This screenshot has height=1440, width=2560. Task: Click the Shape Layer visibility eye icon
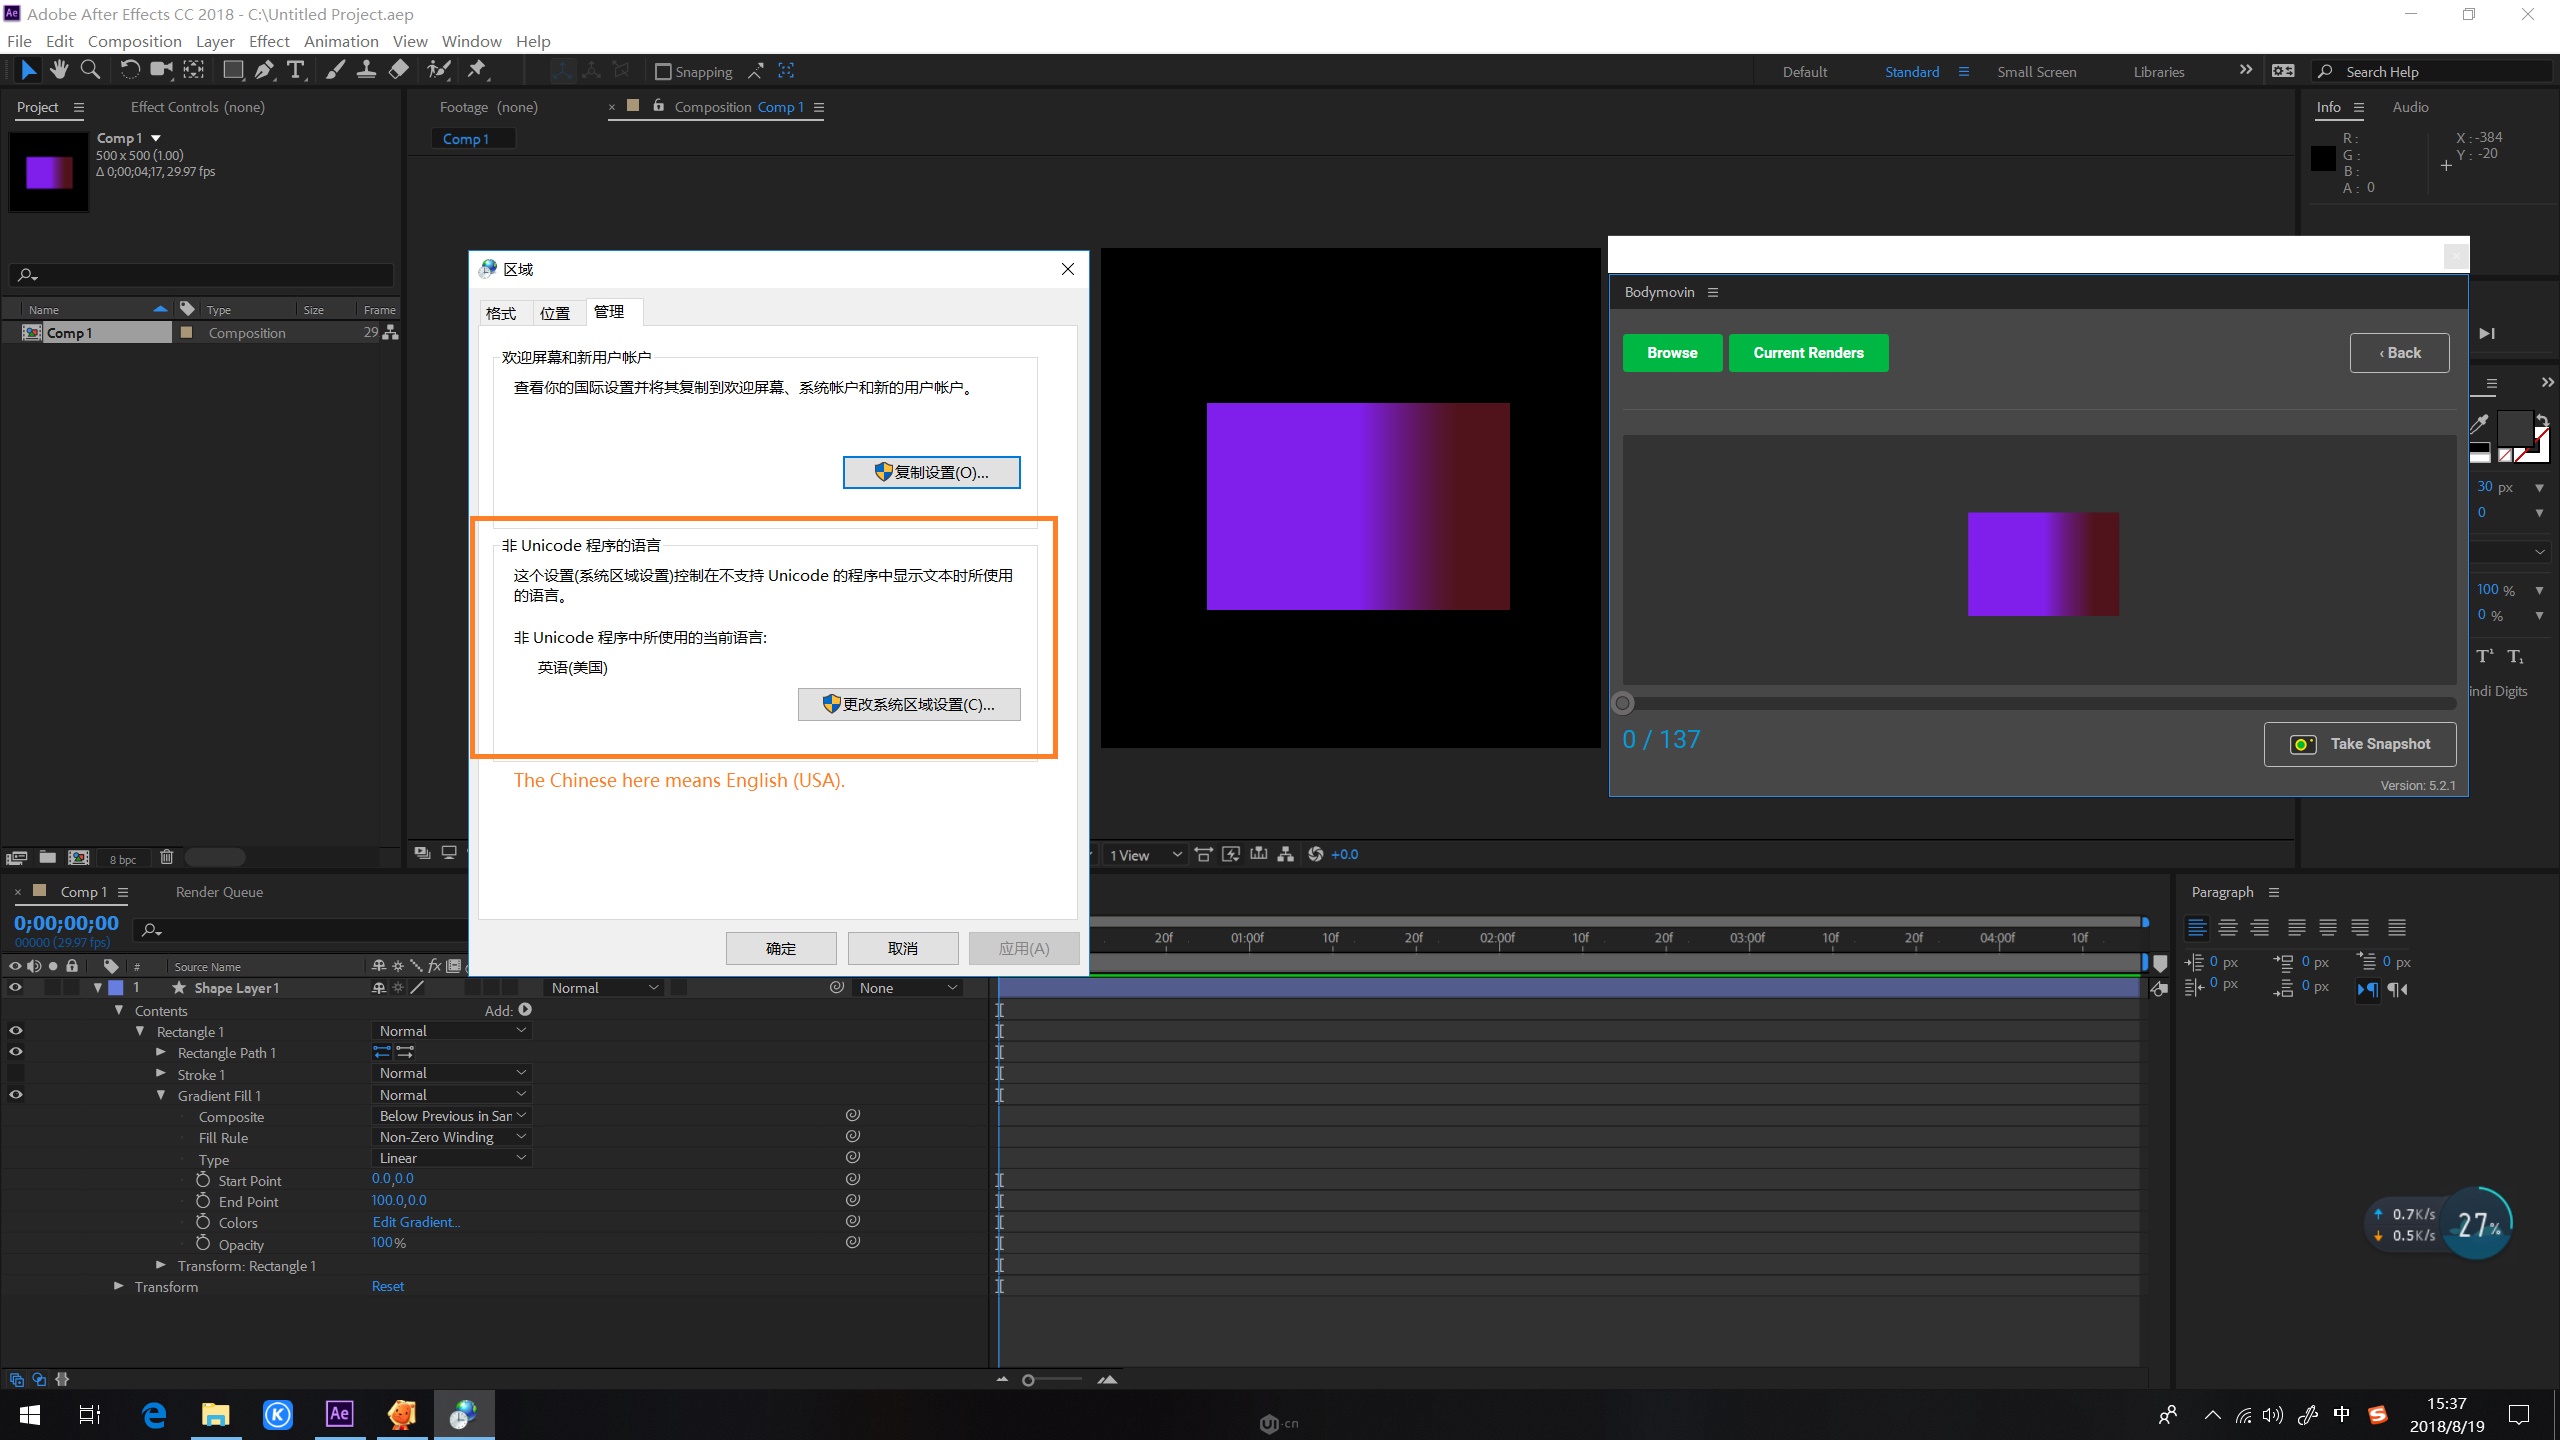point(16,986)
